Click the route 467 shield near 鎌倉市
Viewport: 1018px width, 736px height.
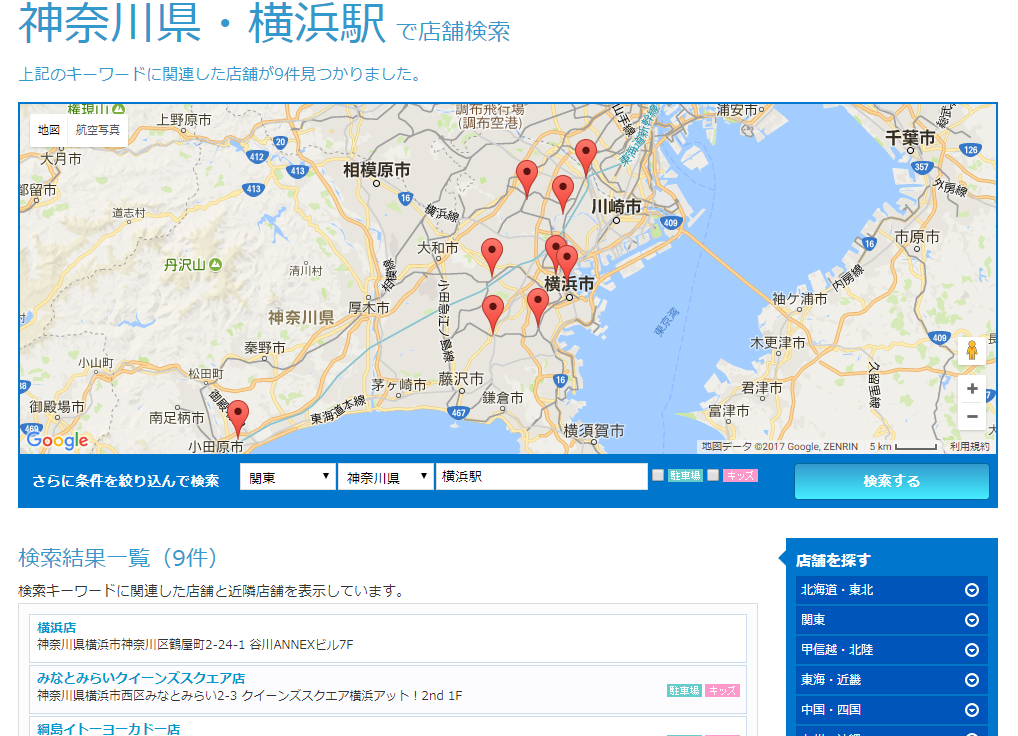point(458,412)
